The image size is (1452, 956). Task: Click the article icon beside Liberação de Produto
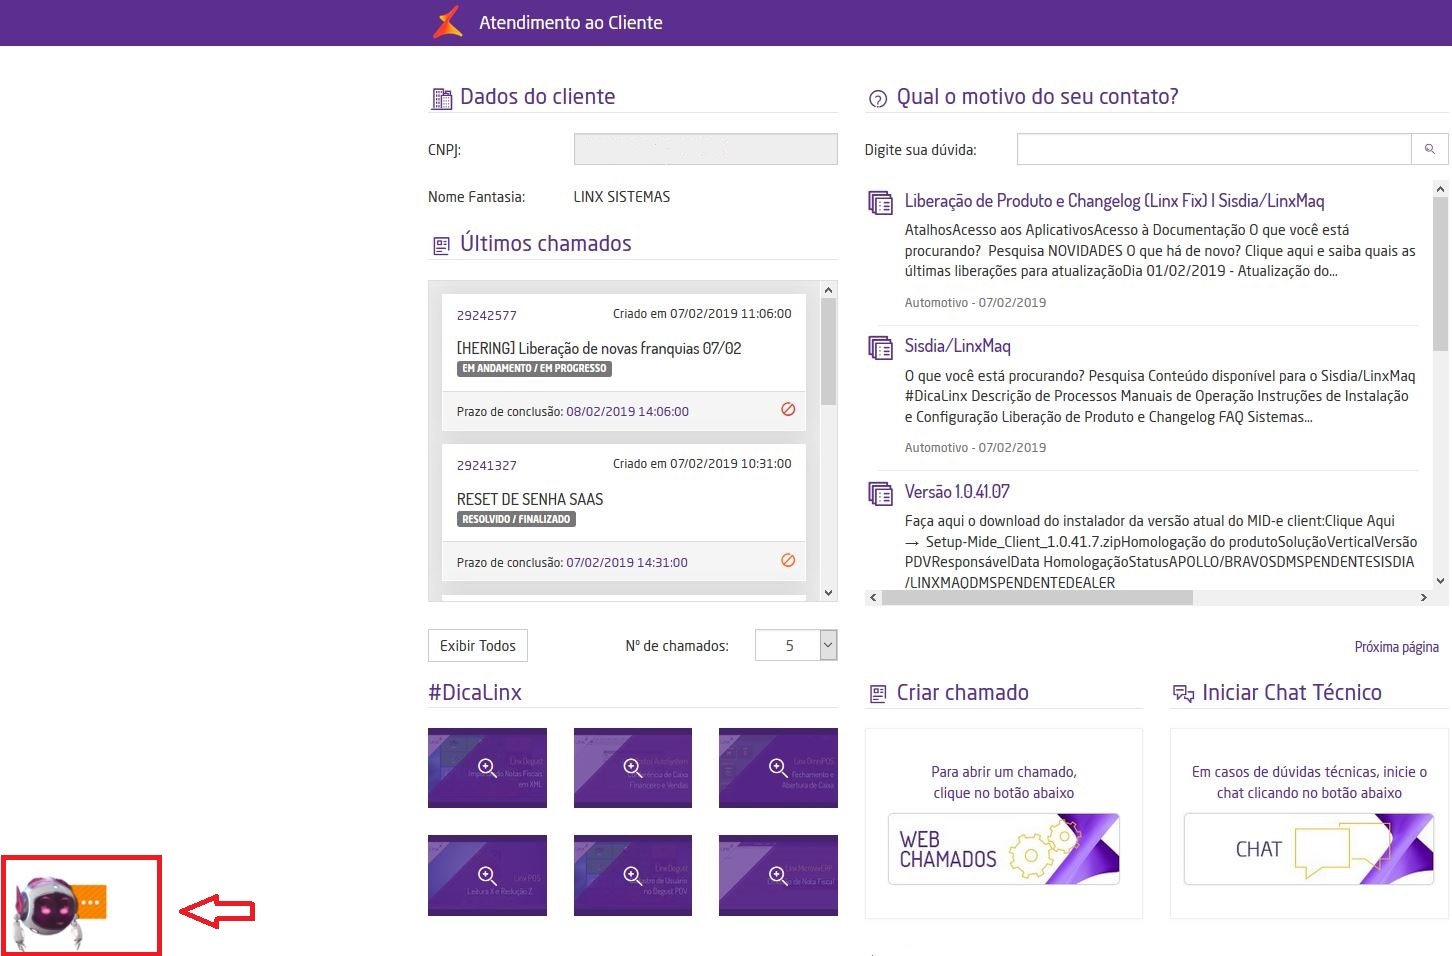pyautogui.click(x=880, y=203)
